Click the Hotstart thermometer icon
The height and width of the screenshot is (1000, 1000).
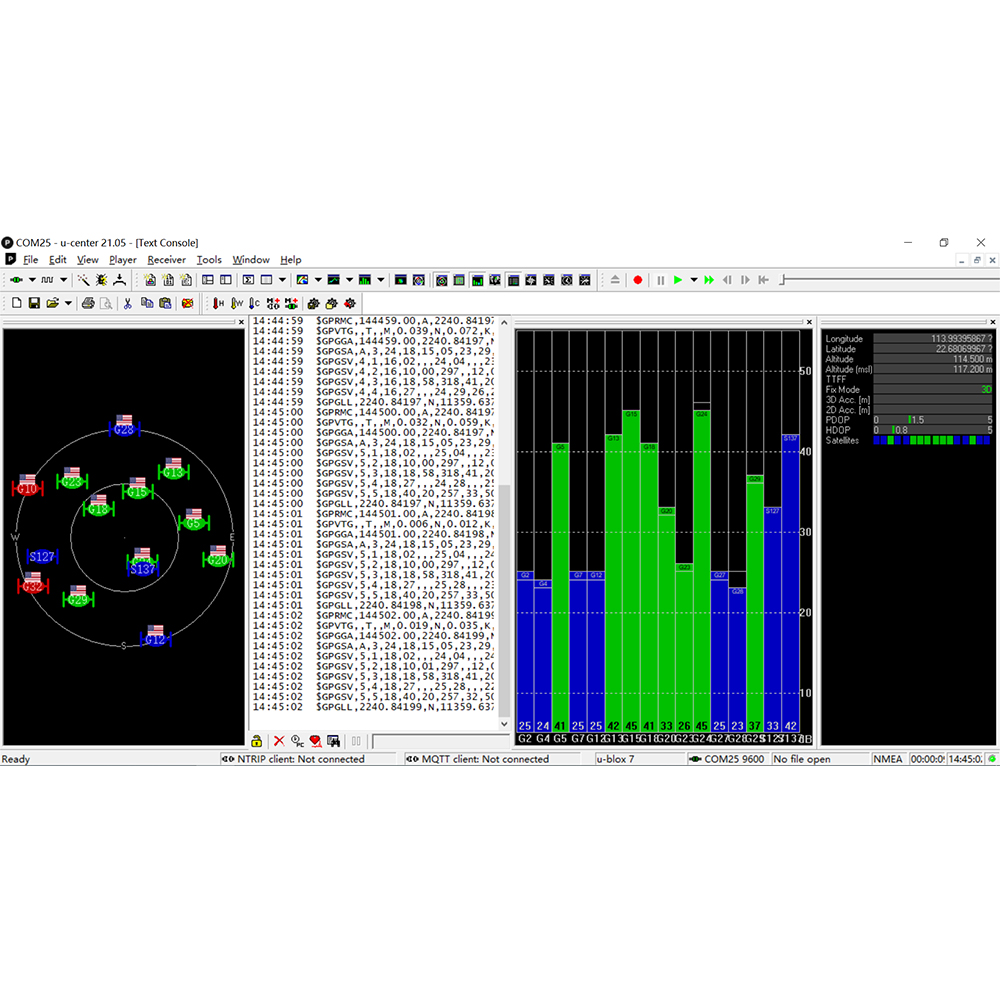point(219,303)
